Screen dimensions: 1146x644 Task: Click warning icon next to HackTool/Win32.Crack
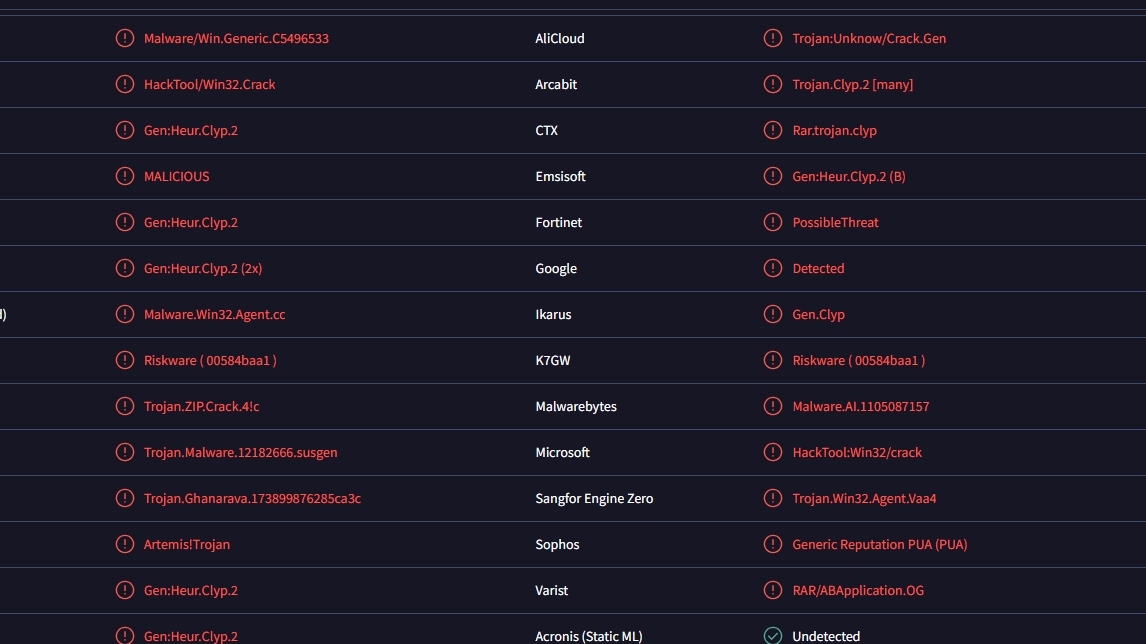click(x=125, y=84)
